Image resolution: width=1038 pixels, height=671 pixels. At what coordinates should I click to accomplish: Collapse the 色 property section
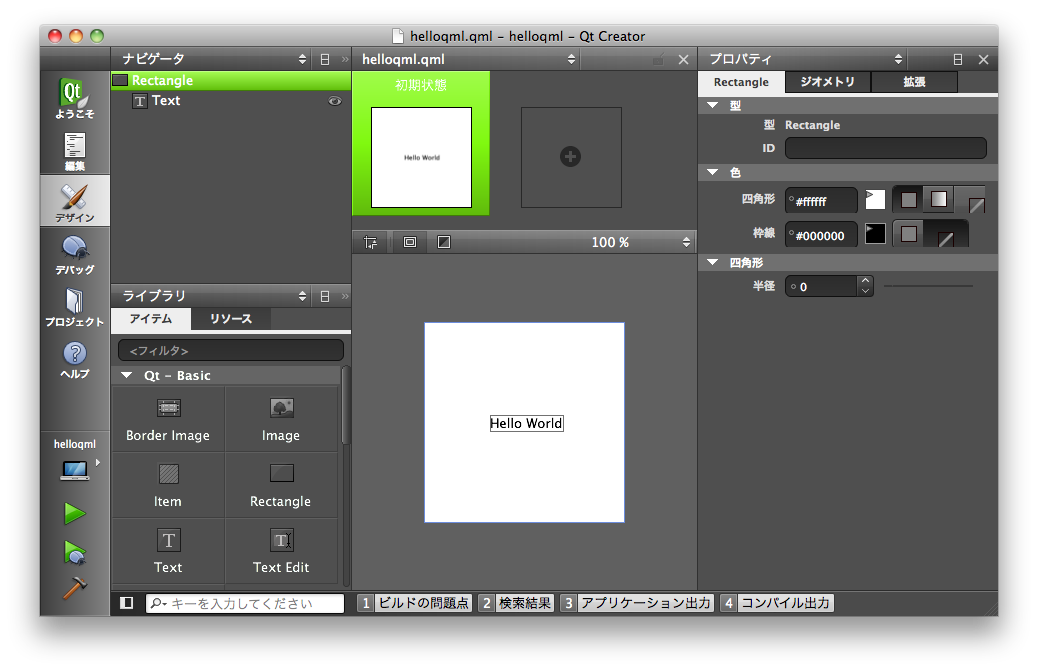tap(713, 172)
